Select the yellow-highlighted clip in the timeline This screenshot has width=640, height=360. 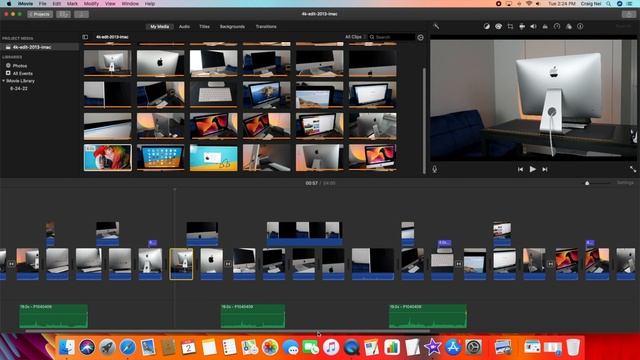(181, 264)
